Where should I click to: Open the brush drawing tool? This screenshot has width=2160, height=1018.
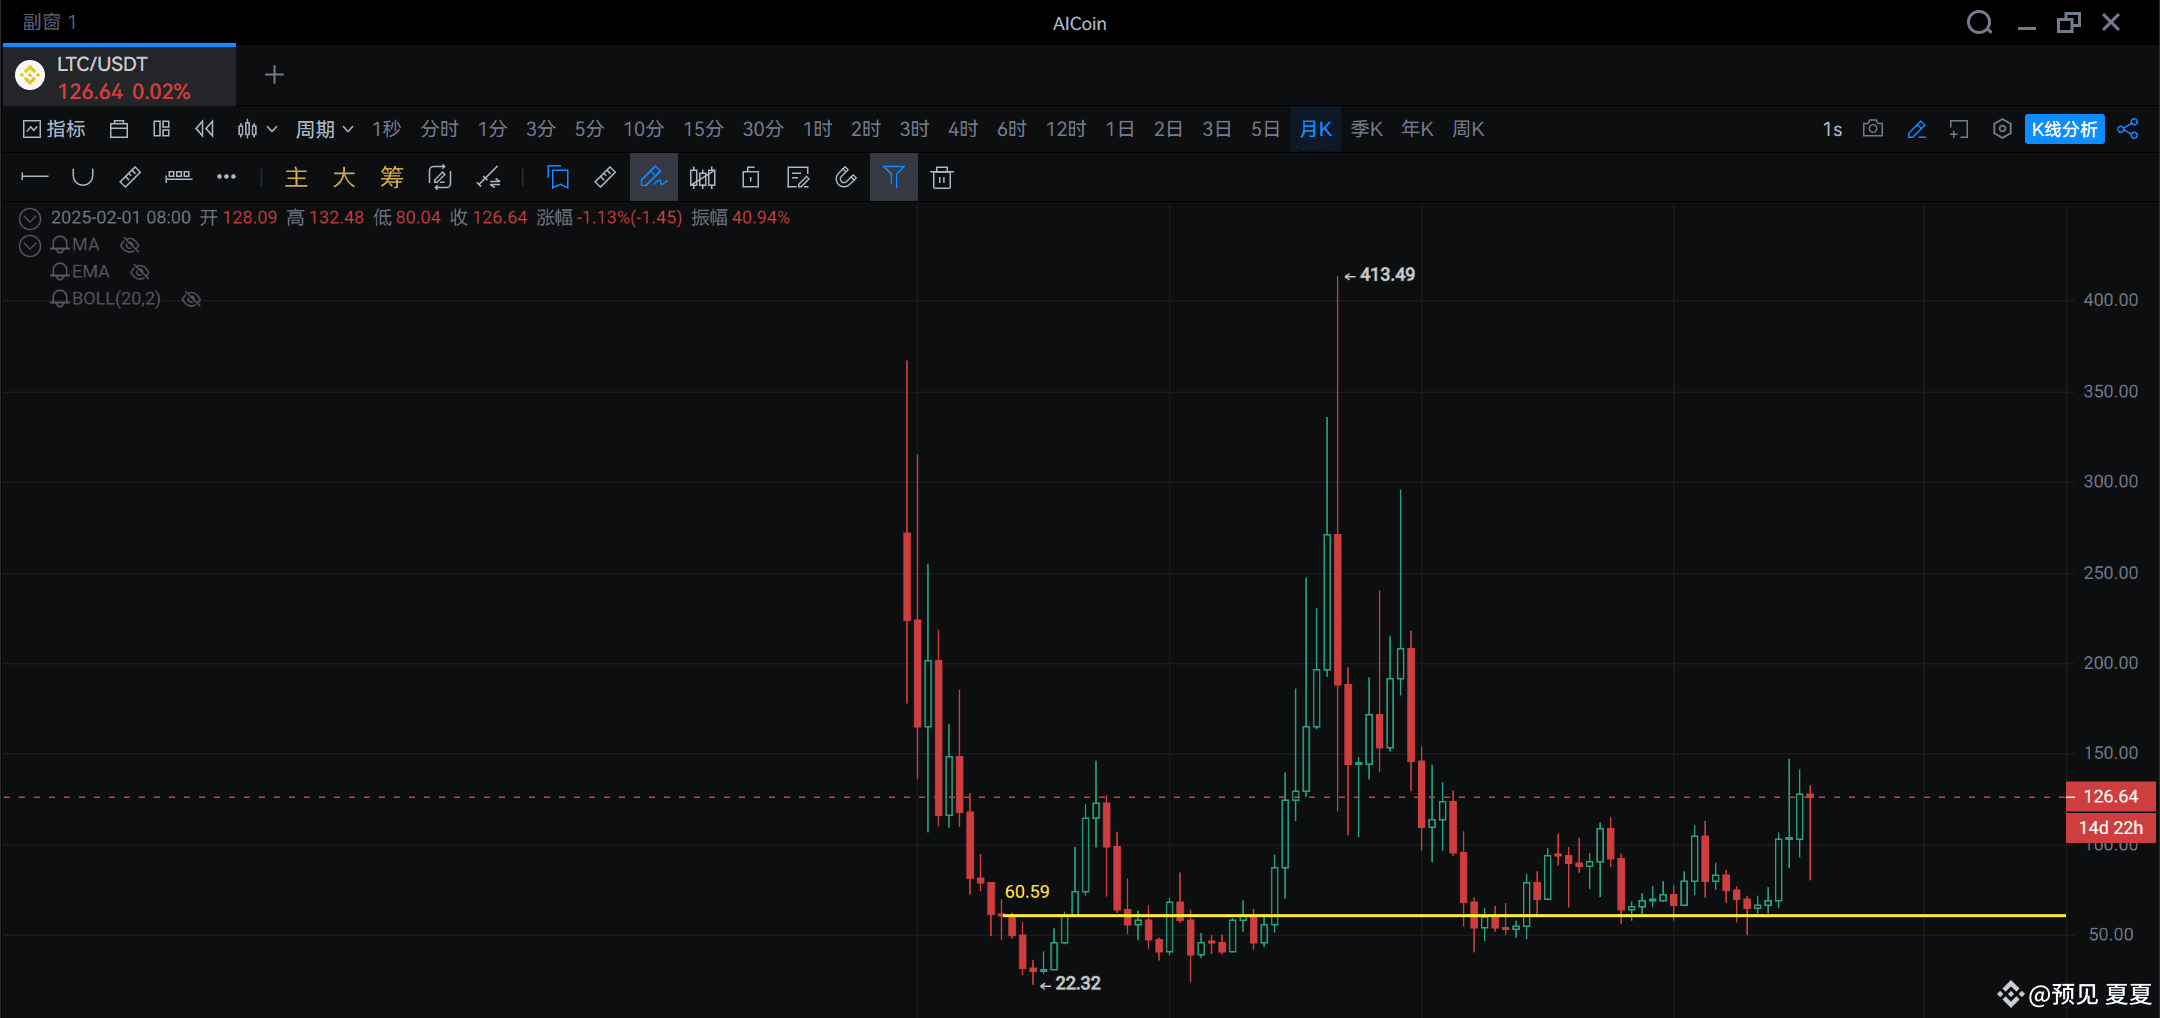pyautogui.click(x=653, y=177)
